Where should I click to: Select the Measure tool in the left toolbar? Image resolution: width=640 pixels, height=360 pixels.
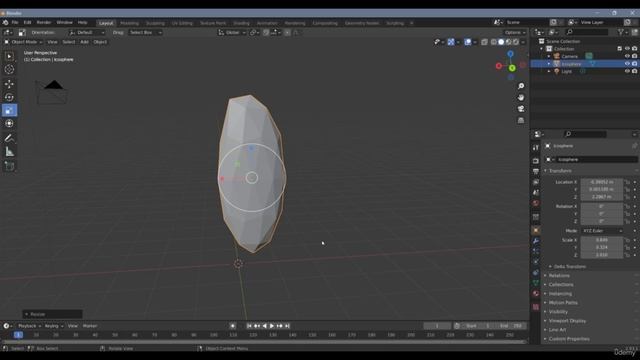point(9,152)
